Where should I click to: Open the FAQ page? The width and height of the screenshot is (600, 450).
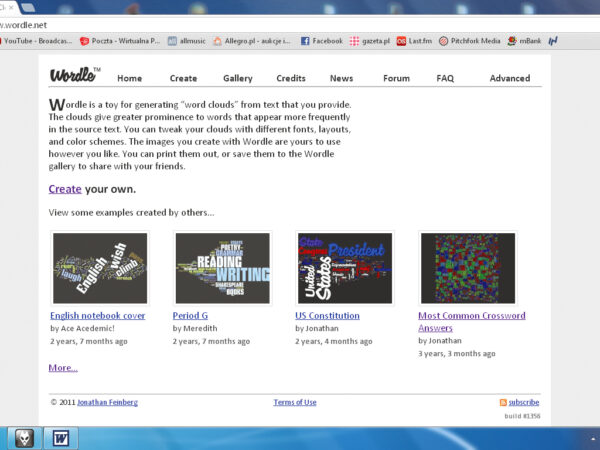[445, 78]
